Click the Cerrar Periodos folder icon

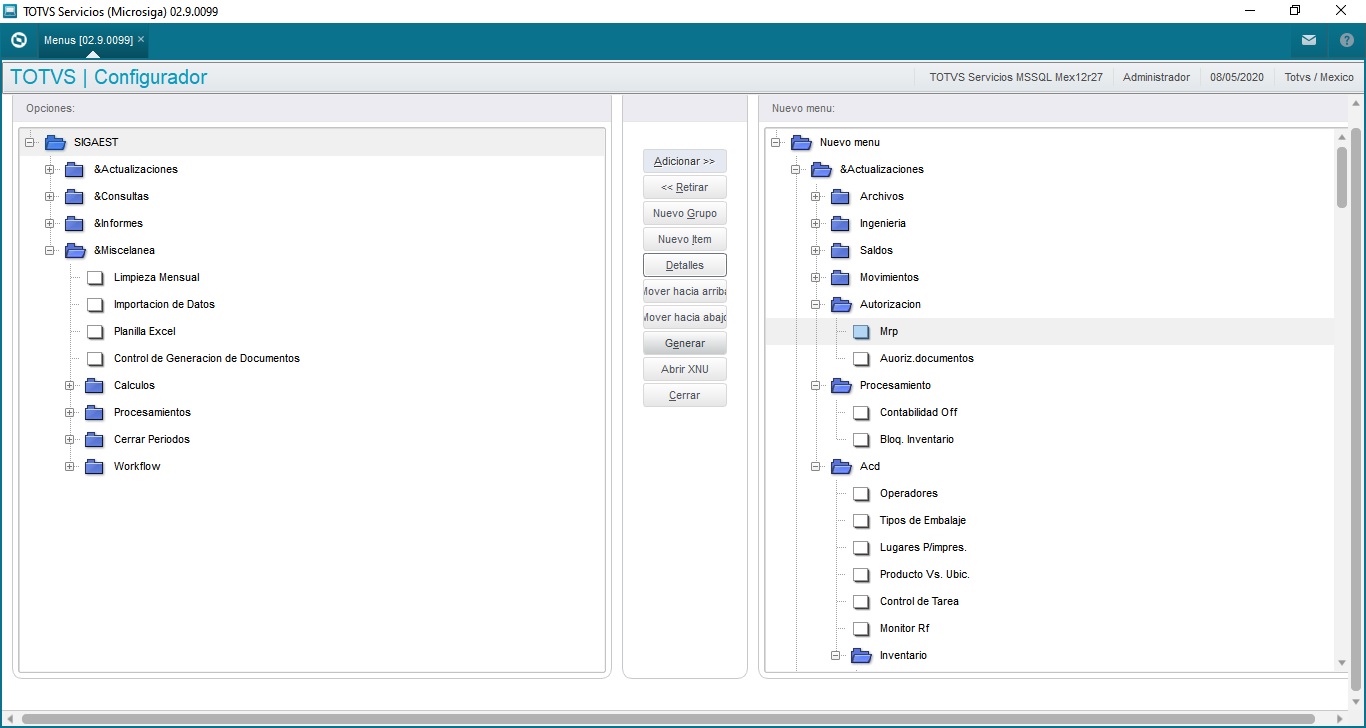(94, 439)
